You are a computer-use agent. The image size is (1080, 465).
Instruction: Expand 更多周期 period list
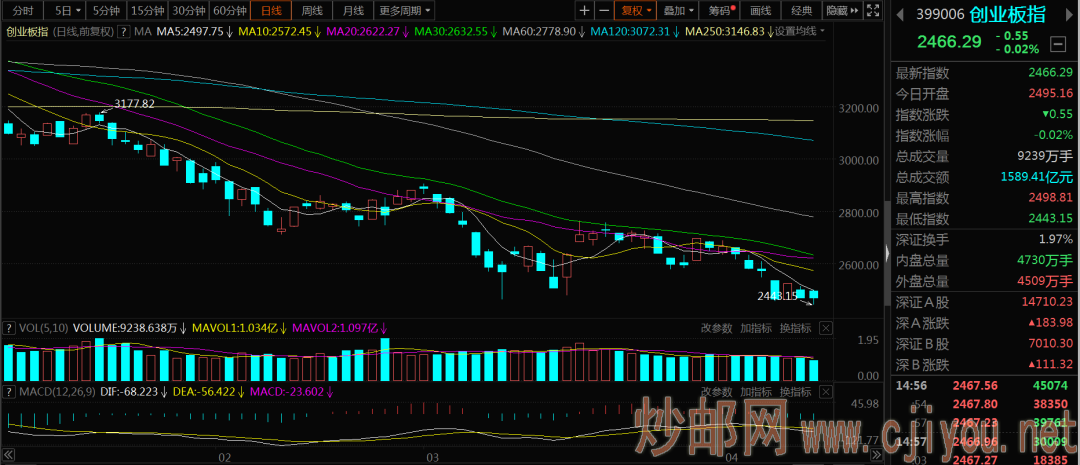tap(406, 10)
